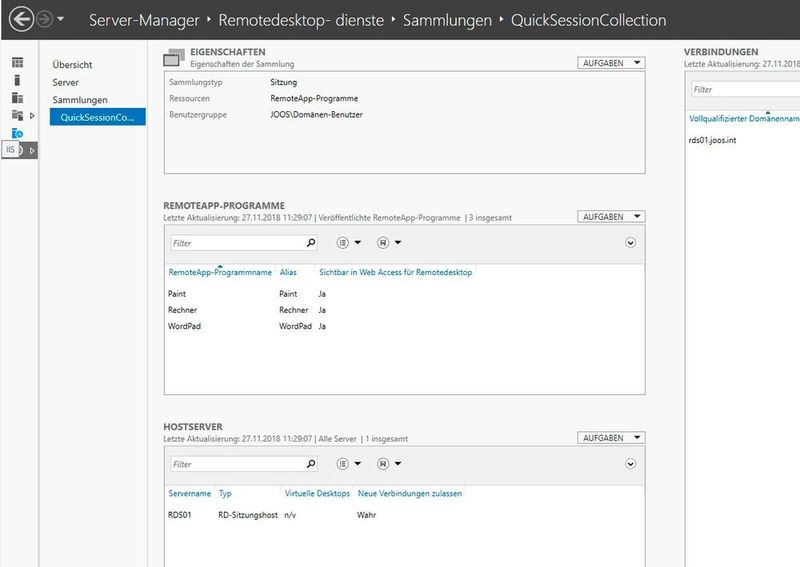Open the Dashboard icon in the sidebar
The height and width of the screenshot is (567, 800).
tap(17, 62)
